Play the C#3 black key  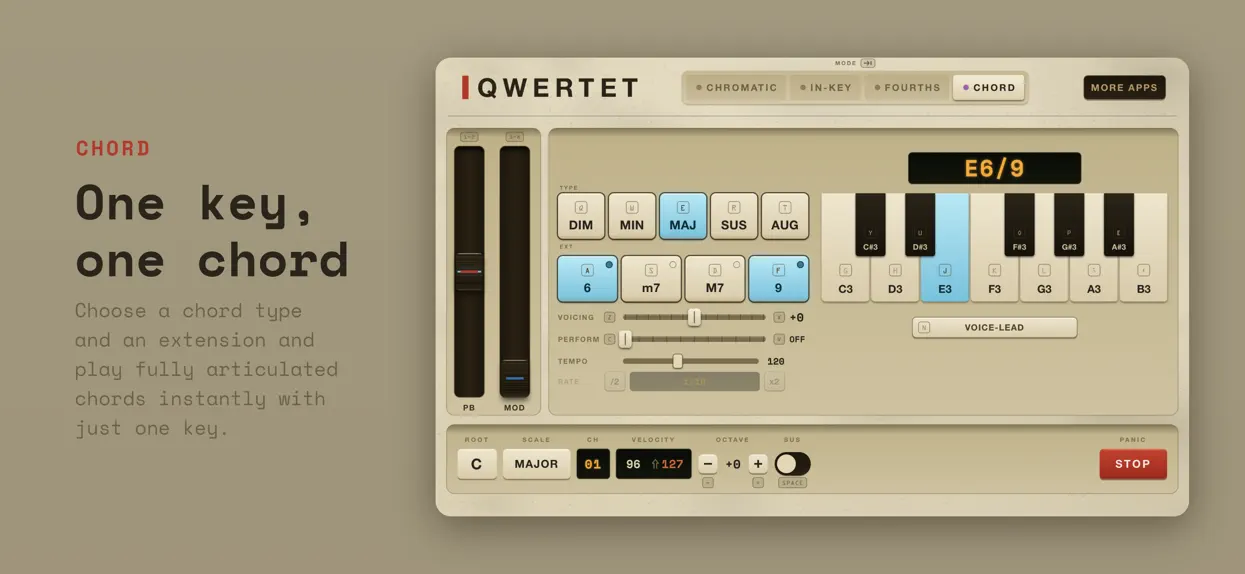(870, 225)
